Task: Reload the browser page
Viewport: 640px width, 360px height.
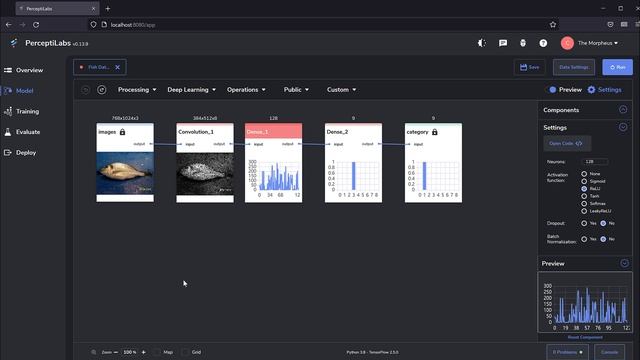Action: tap(36, 24)
